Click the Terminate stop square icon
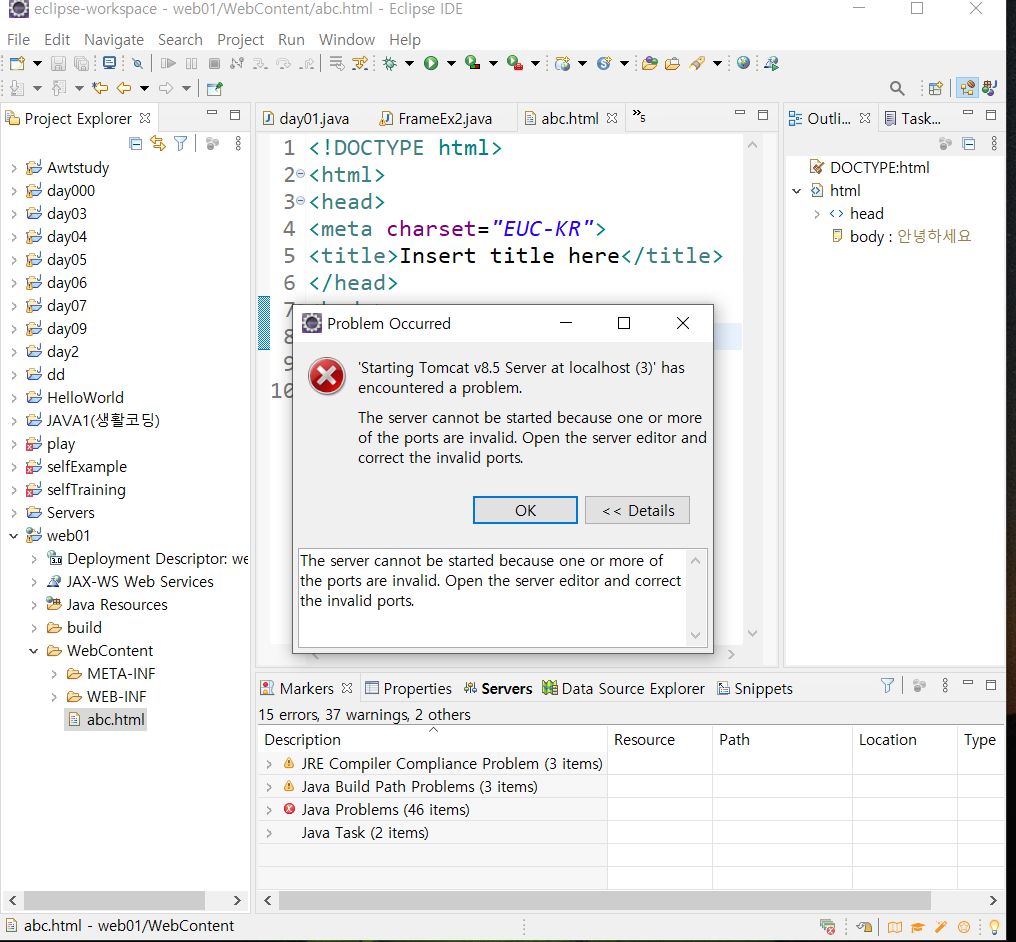 click(214, 63)
